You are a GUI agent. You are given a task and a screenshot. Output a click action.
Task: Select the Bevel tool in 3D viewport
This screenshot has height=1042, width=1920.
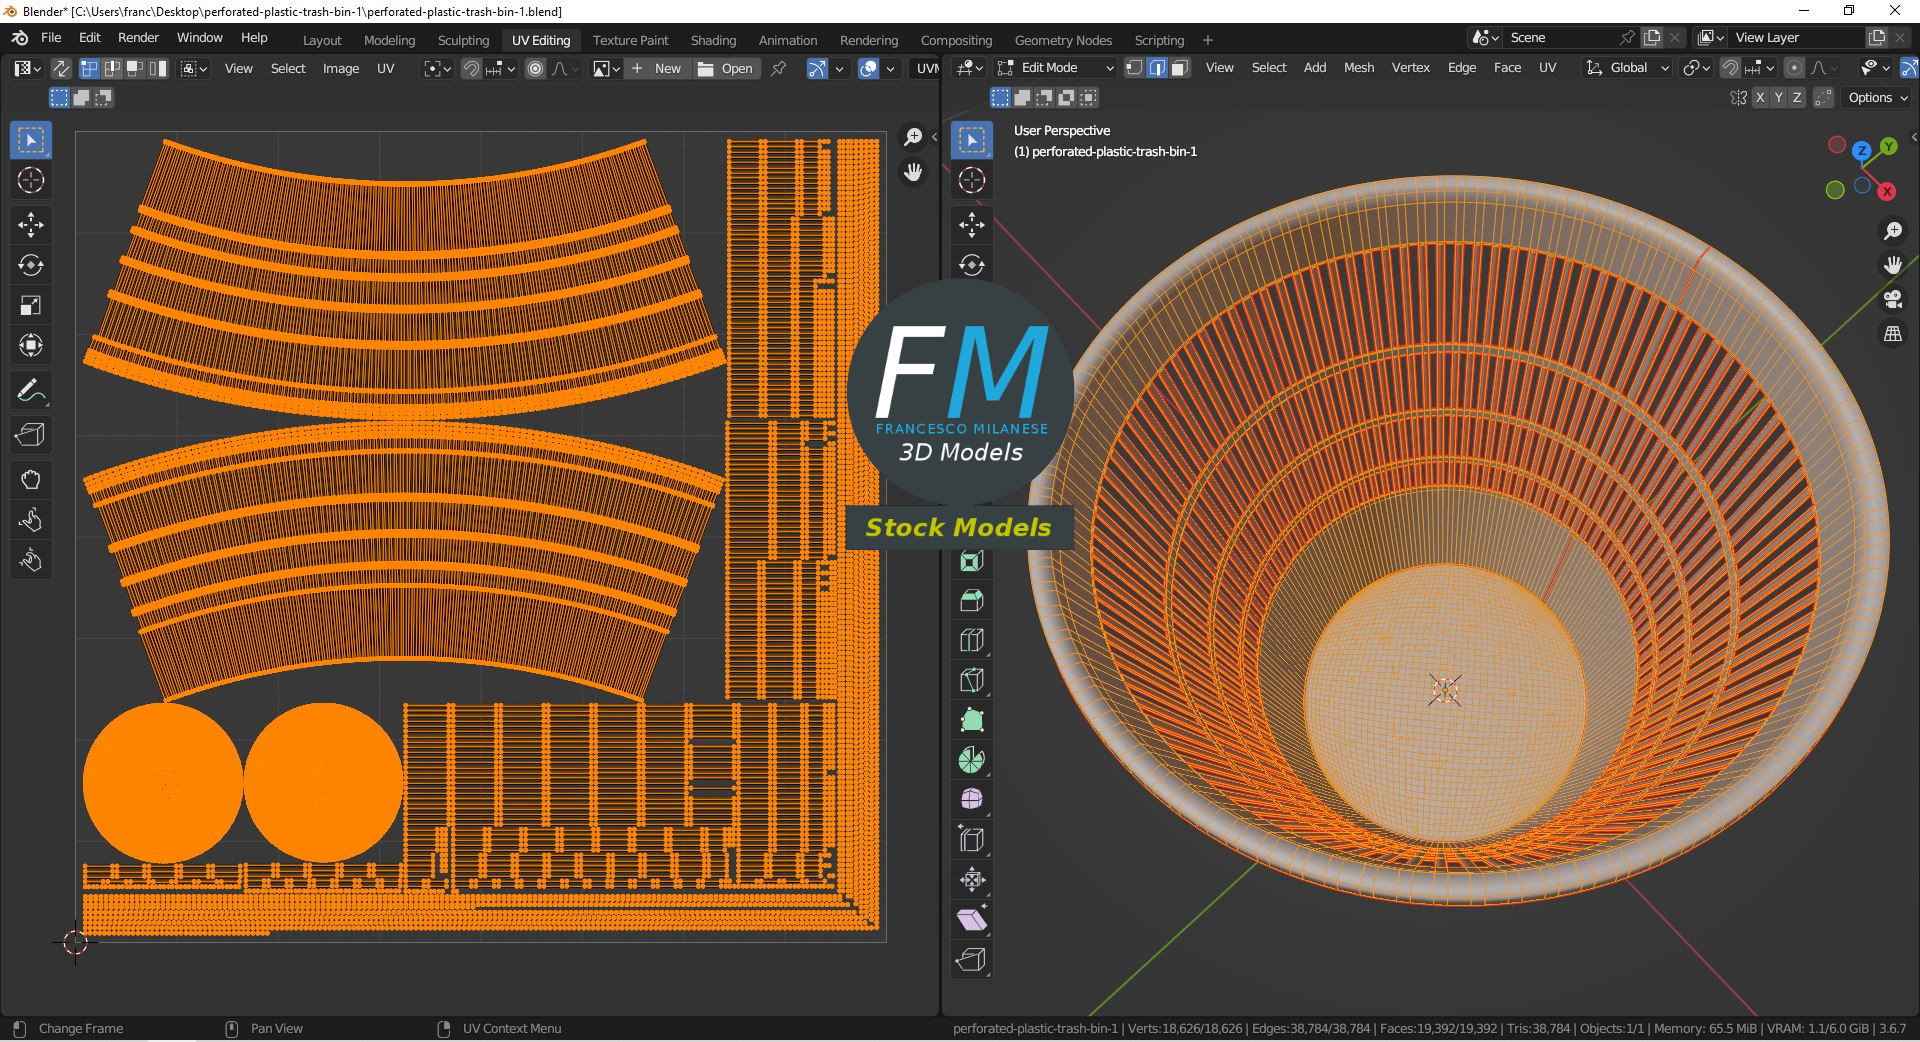(x=972, y=600)
